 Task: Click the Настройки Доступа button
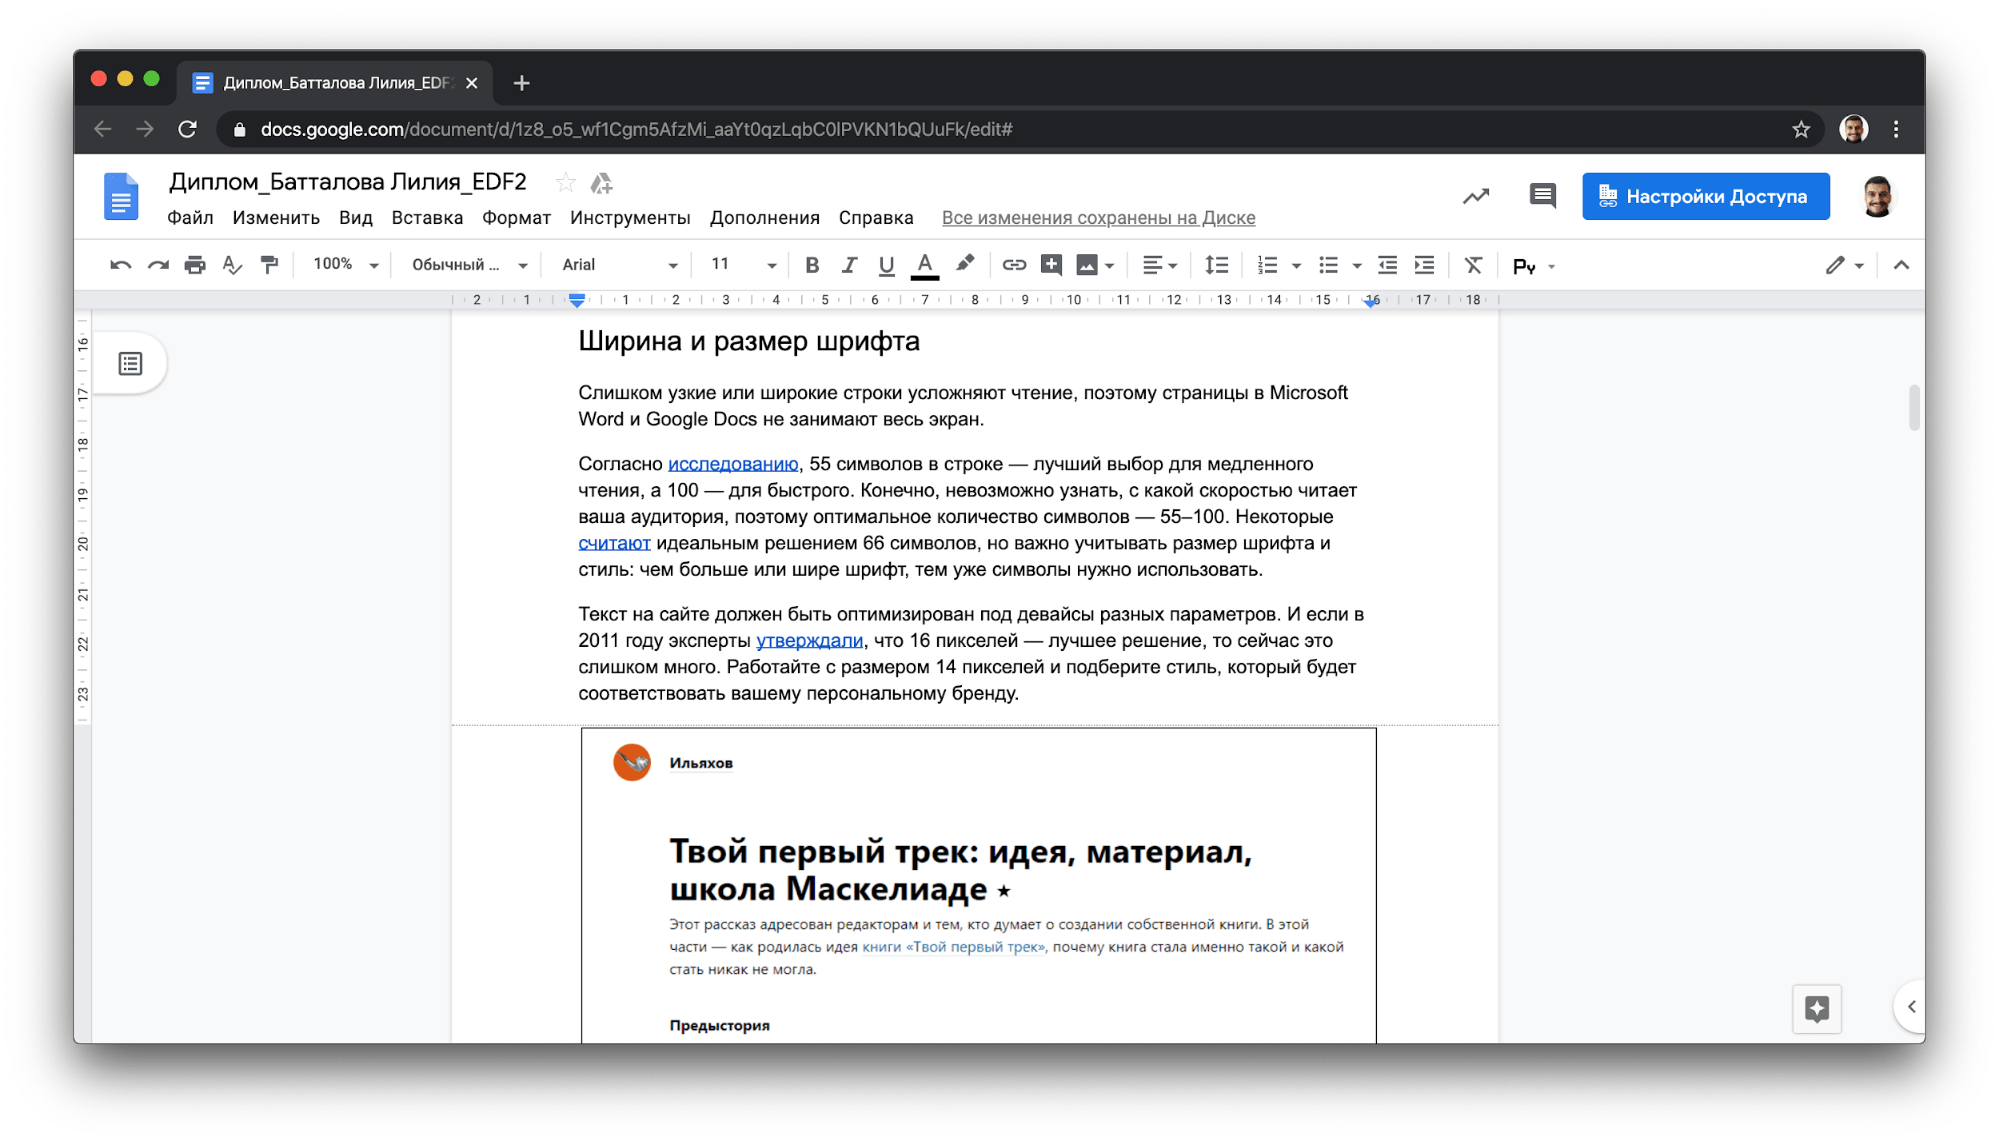click(x=1705, y=196)
